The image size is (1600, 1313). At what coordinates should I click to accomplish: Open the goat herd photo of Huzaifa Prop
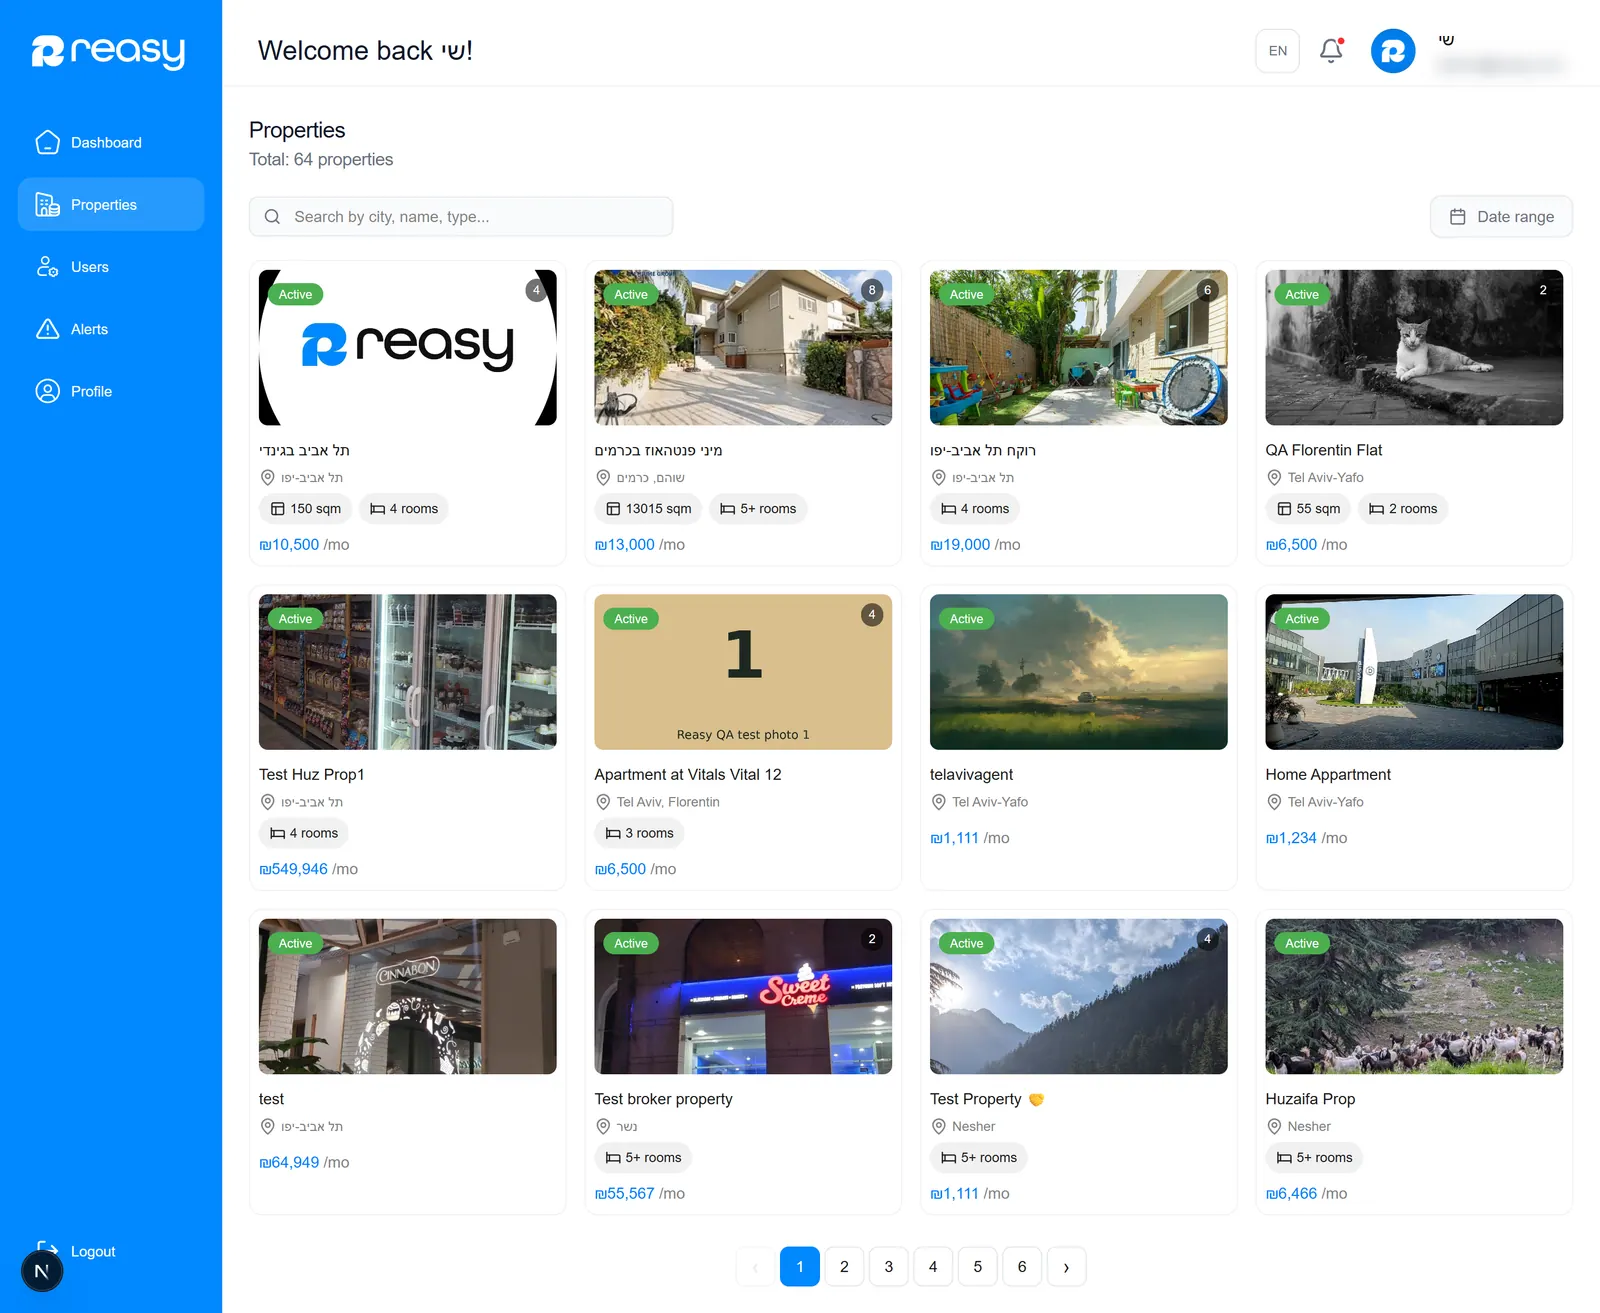[1414, 996]
